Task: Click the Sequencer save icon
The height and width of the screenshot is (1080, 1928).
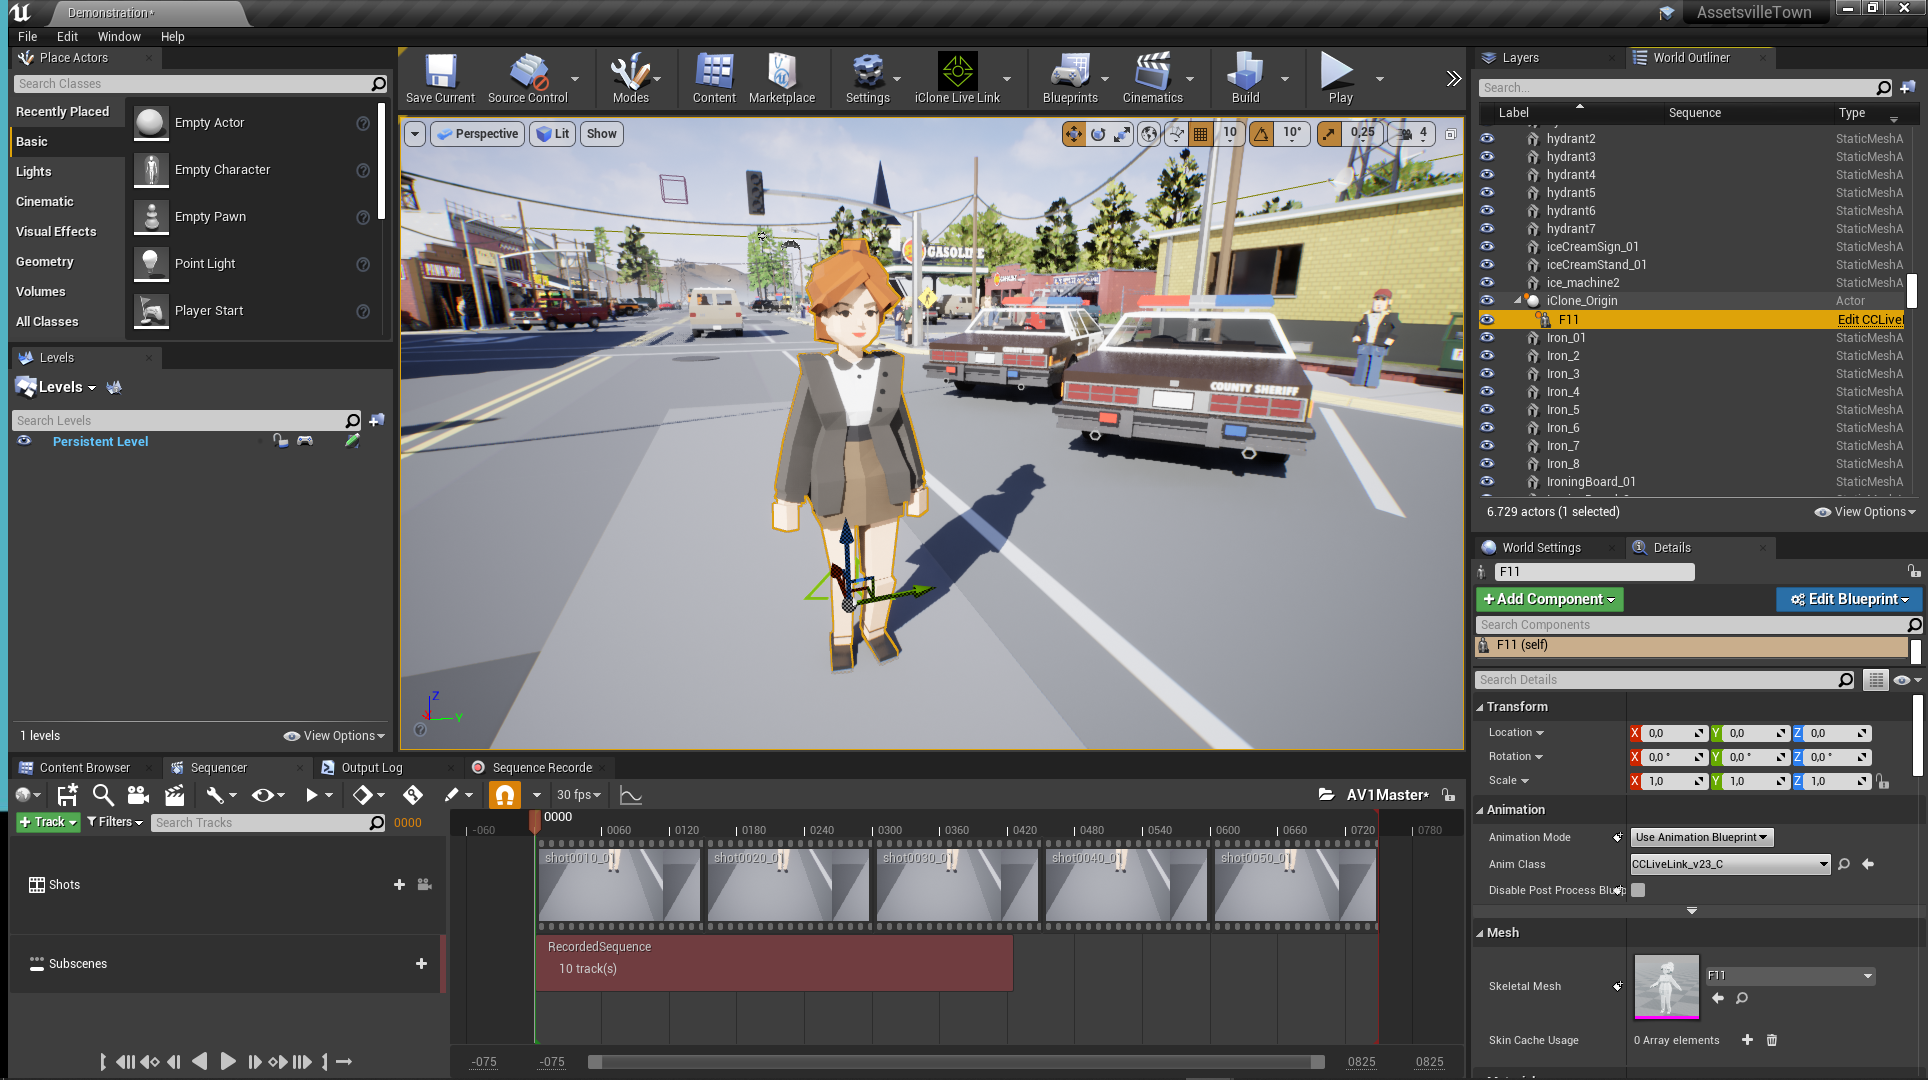Action: [67, 795]
